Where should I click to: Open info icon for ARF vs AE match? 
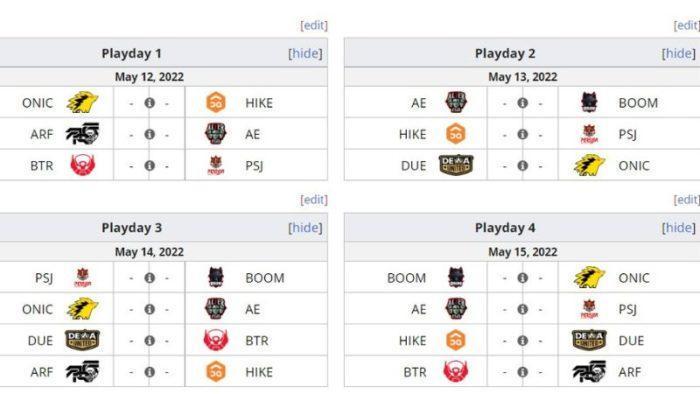pos(150,134)
